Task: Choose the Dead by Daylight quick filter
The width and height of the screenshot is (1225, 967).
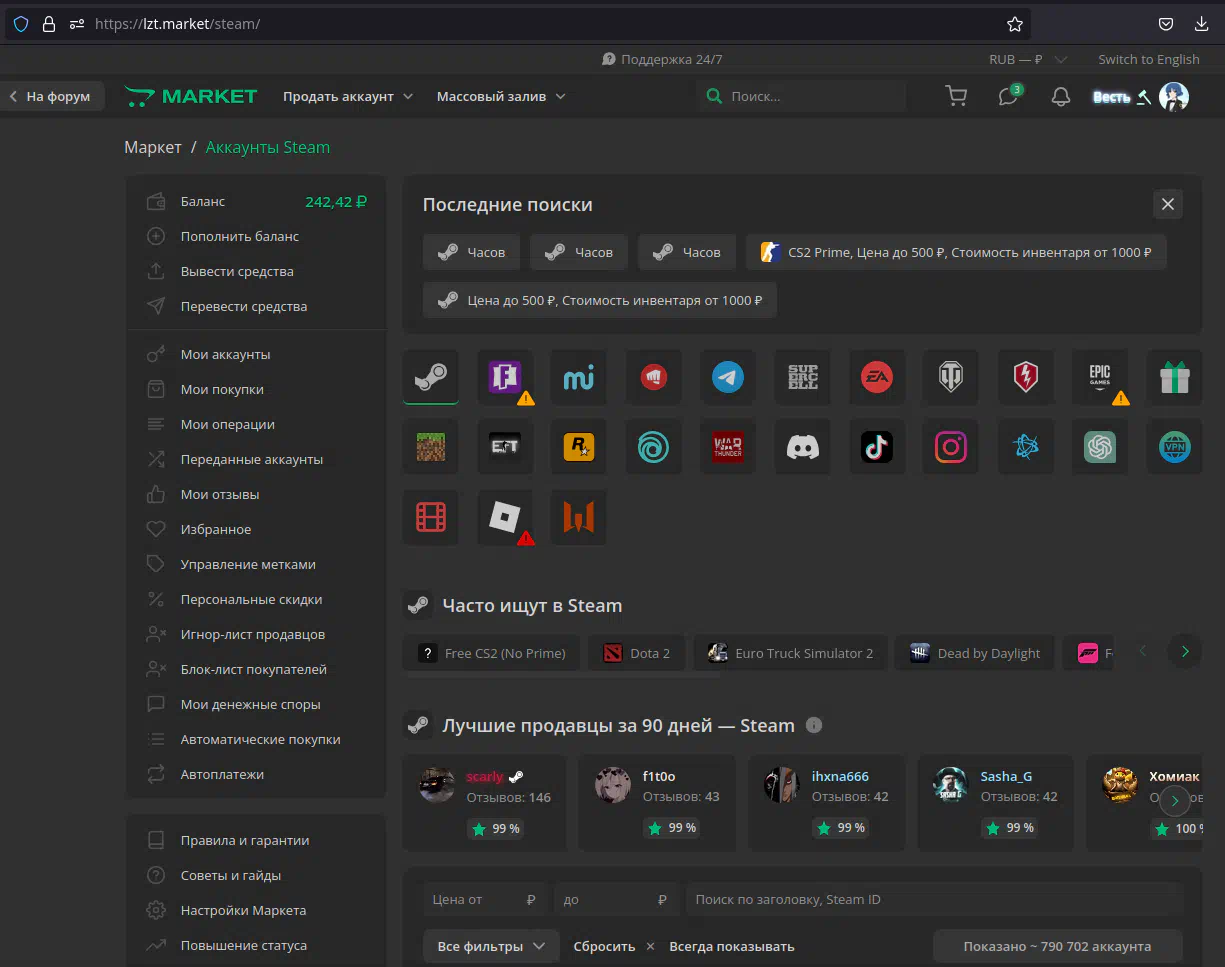Action: (x=975, y=653)
